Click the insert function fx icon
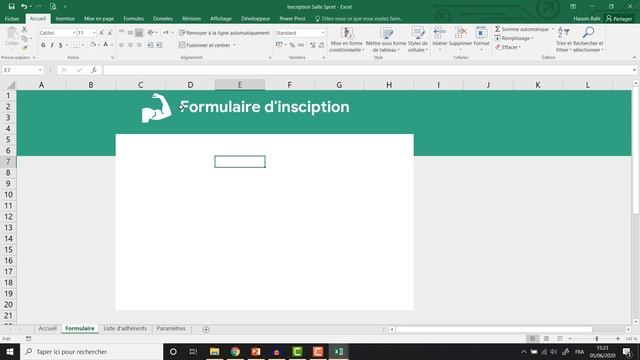 click(x=94, y=70)
